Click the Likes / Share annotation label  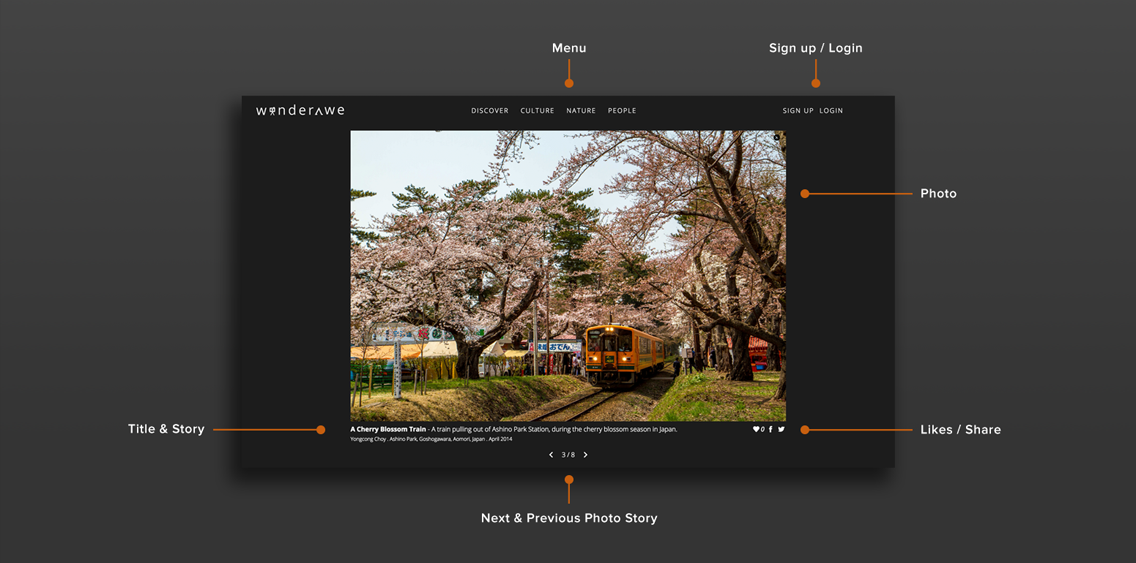pos(960,430)
